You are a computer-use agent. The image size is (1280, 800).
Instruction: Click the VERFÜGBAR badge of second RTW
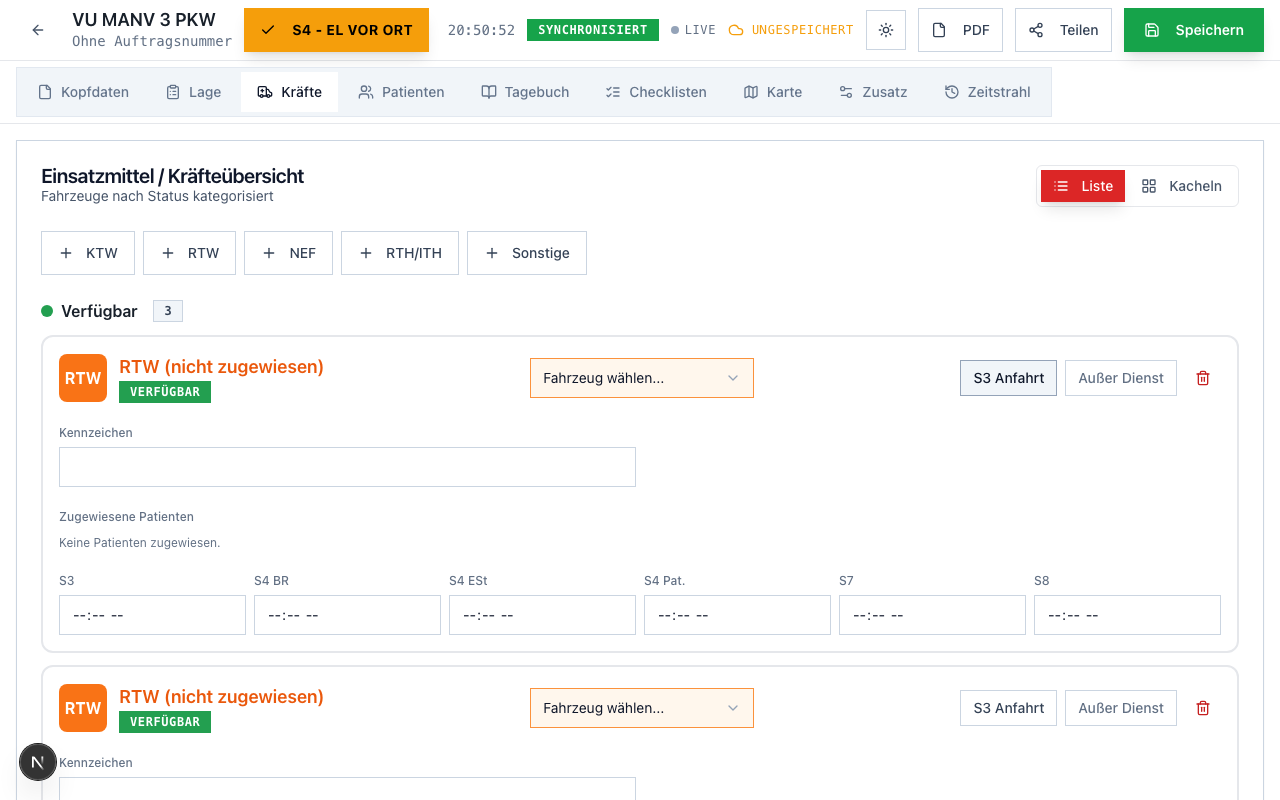(x=165, y=722)
